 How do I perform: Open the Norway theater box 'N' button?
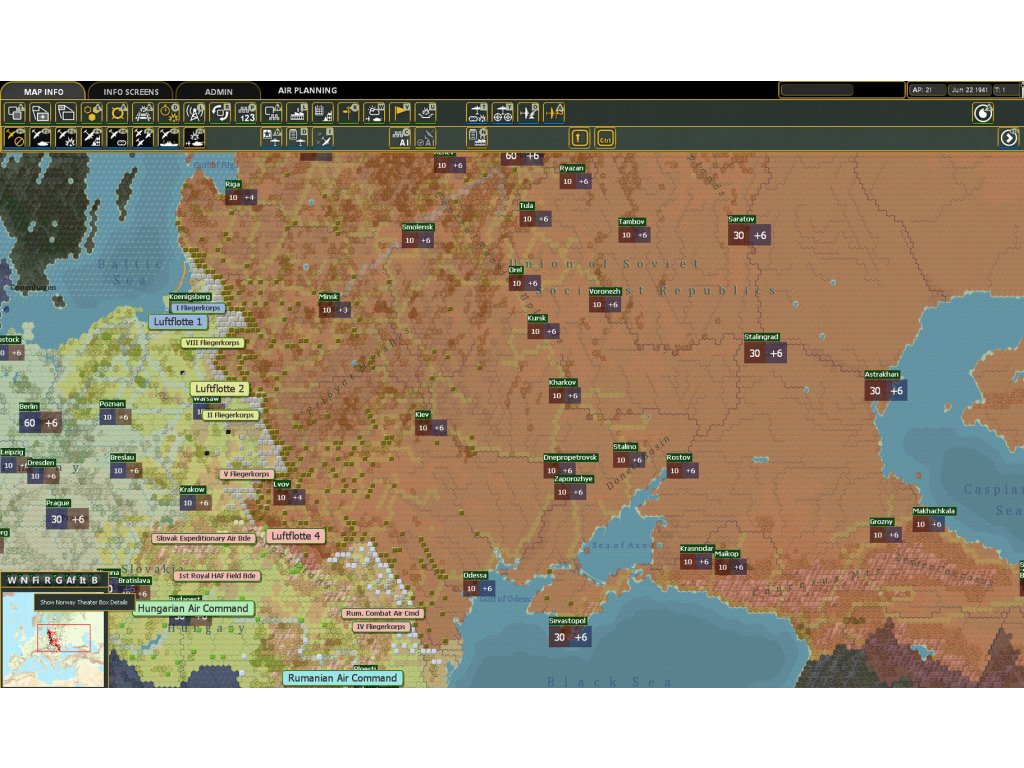23,580
